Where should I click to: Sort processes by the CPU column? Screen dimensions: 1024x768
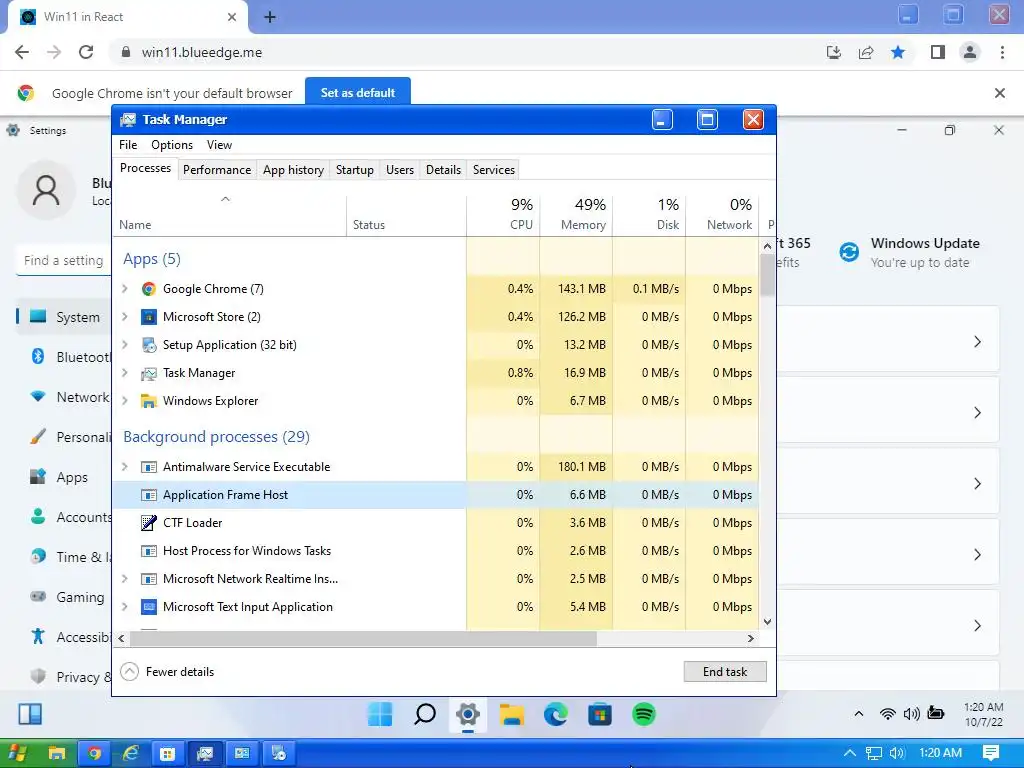click(x=504, y=215)
